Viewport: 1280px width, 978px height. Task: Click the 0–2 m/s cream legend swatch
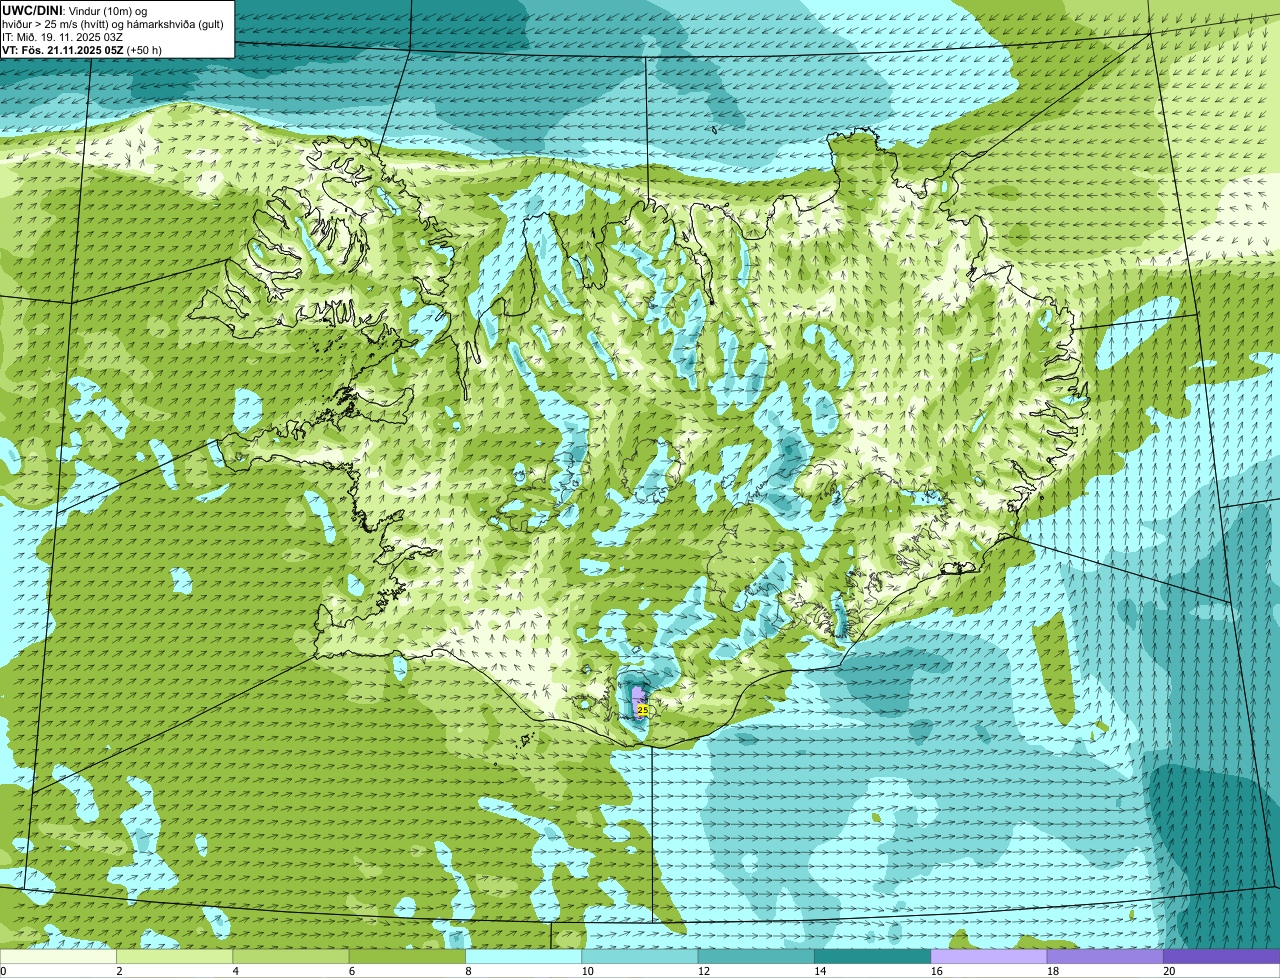click(x=58, y=957)
